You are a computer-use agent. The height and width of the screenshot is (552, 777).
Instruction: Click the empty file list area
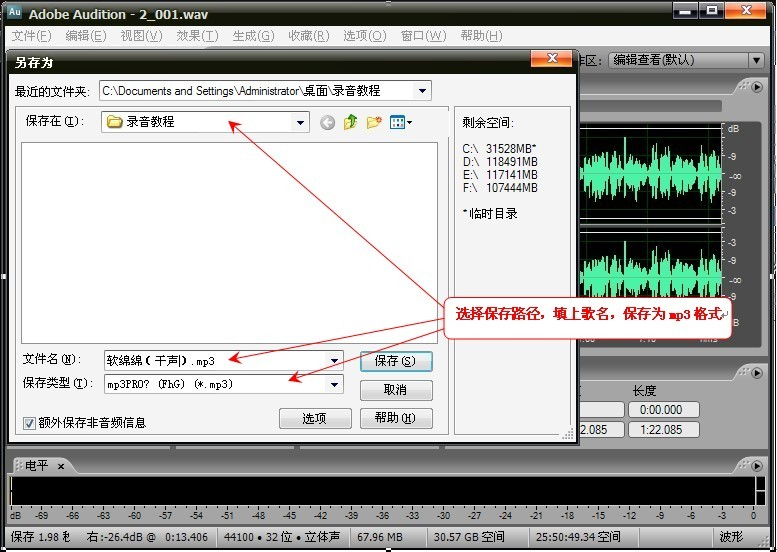229,243
